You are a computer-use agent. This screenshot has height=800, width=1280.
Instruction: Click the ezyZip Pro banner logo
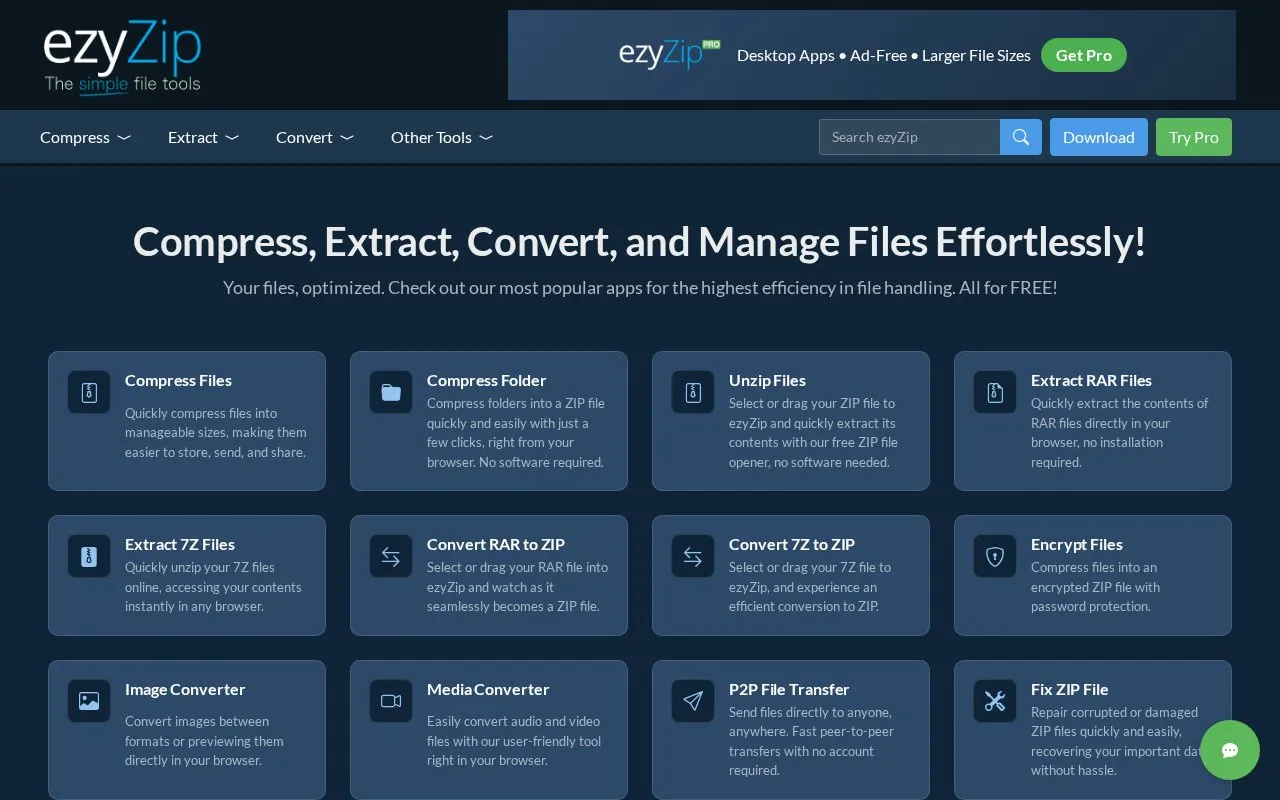[669, 53]
